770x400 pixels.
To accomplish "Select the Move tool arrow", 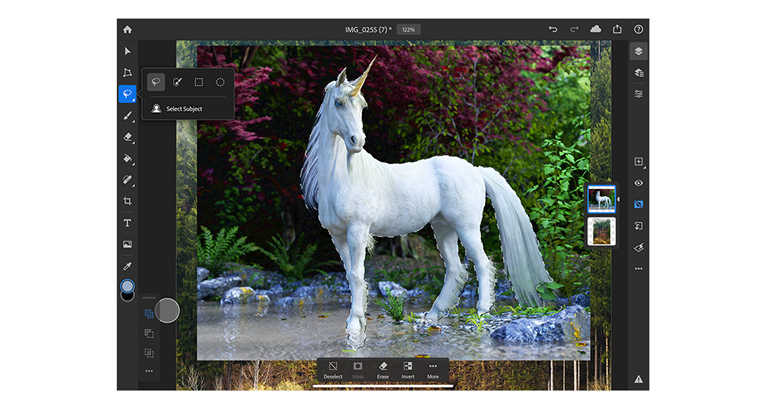I will (x=128, y=51).
